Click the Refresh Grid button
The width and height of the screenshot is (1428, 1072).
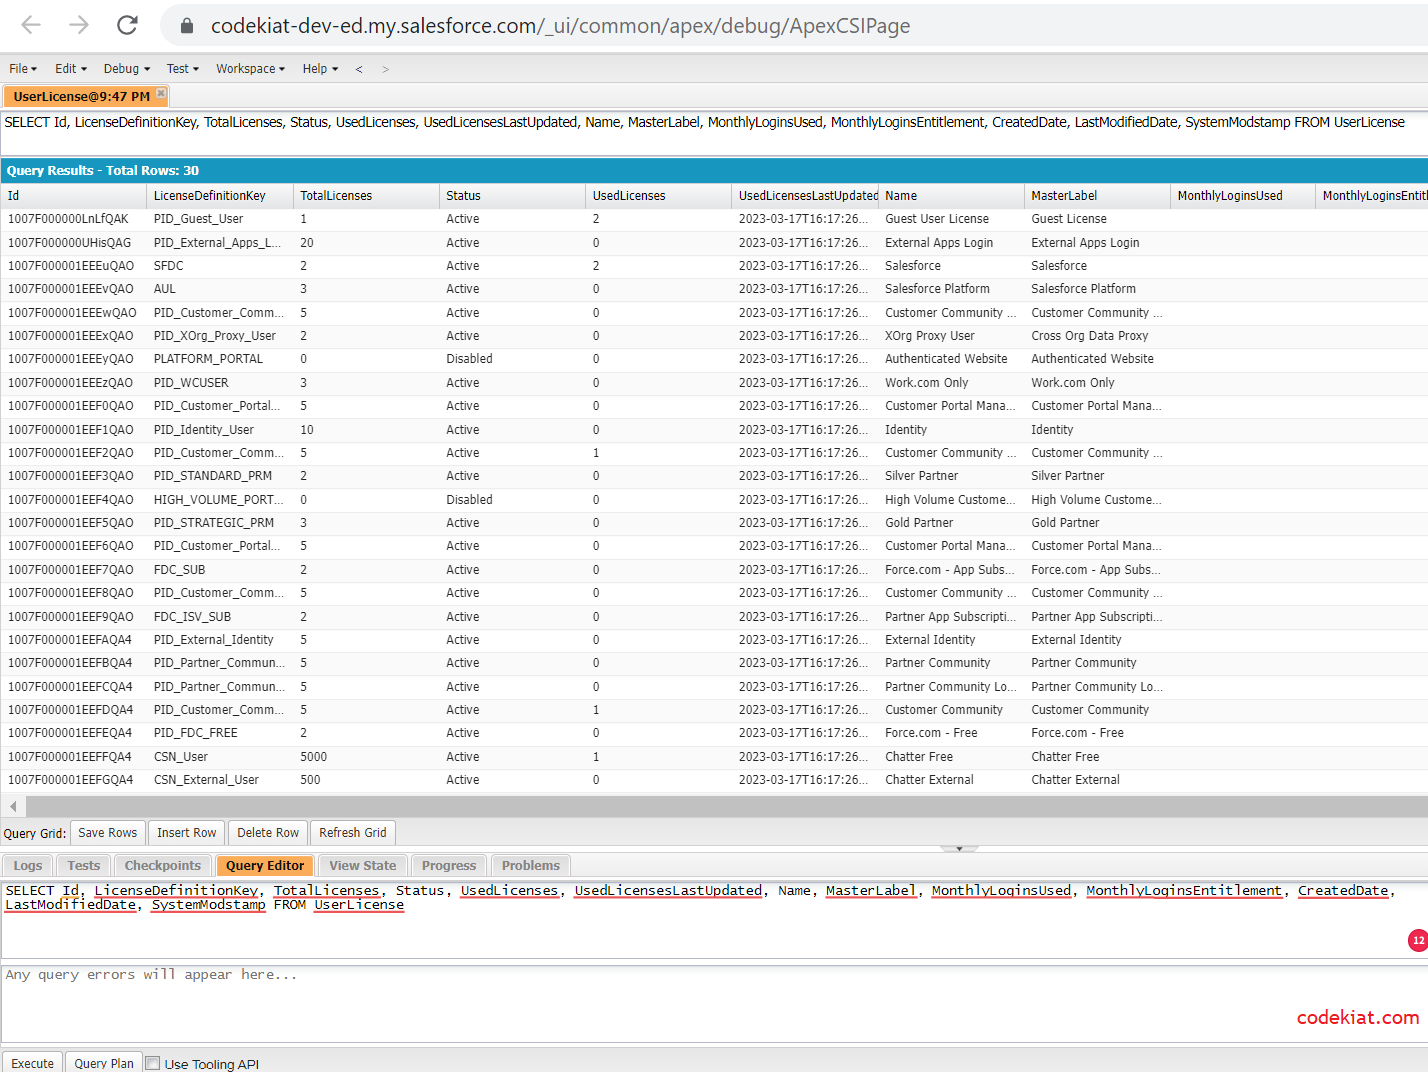pyautogui.click(x=353, y=833)
